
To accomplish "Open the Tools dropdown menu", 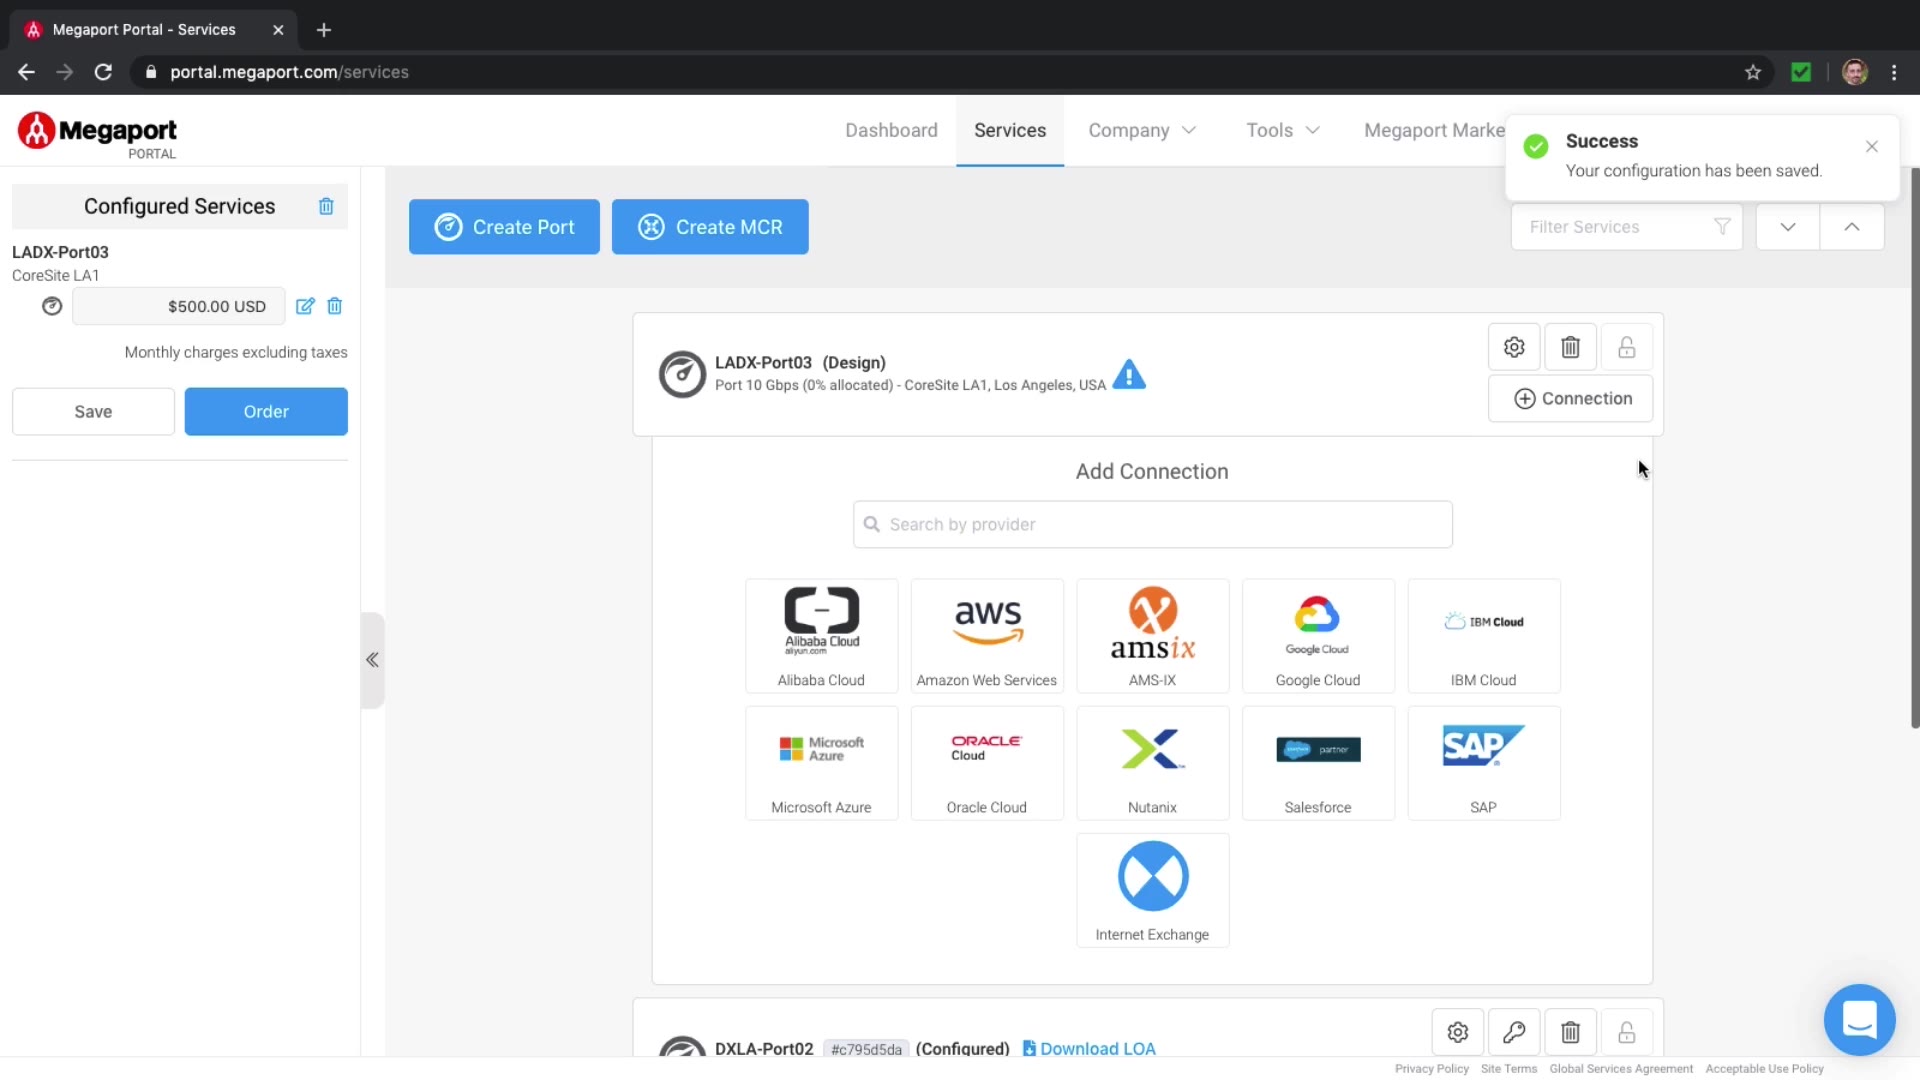I will click(x=1283, y=130).
